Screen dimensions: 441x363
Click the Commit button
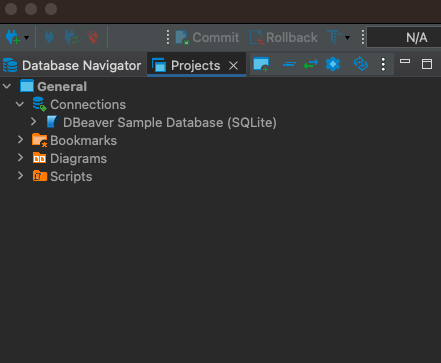coord(207,37)
